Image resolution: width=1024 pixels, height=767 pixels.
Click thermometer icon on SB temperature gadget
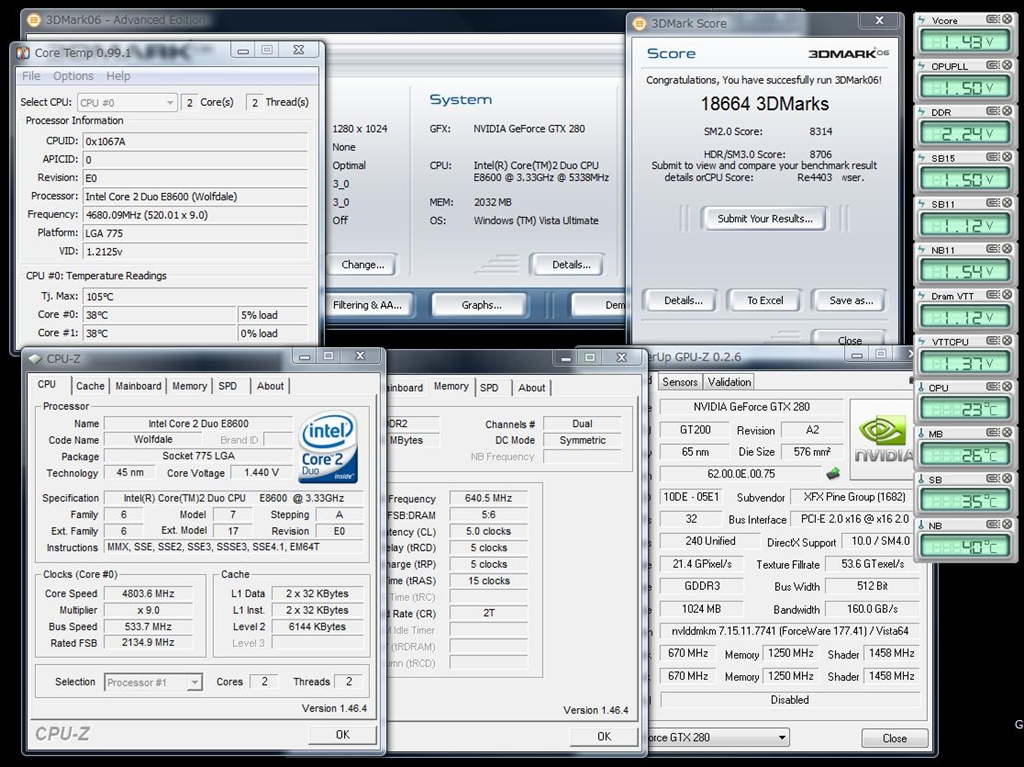921,479
